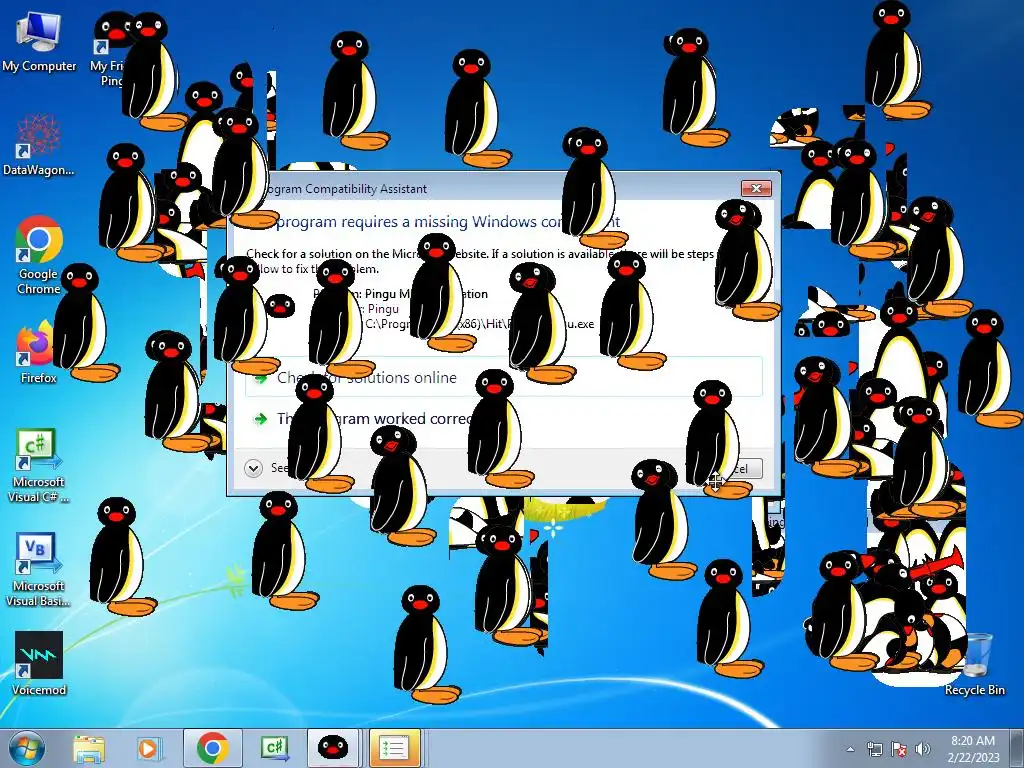1024x768 pixels.
Task: Open the clock showing 8:20 AM
Action: point(973,748)
